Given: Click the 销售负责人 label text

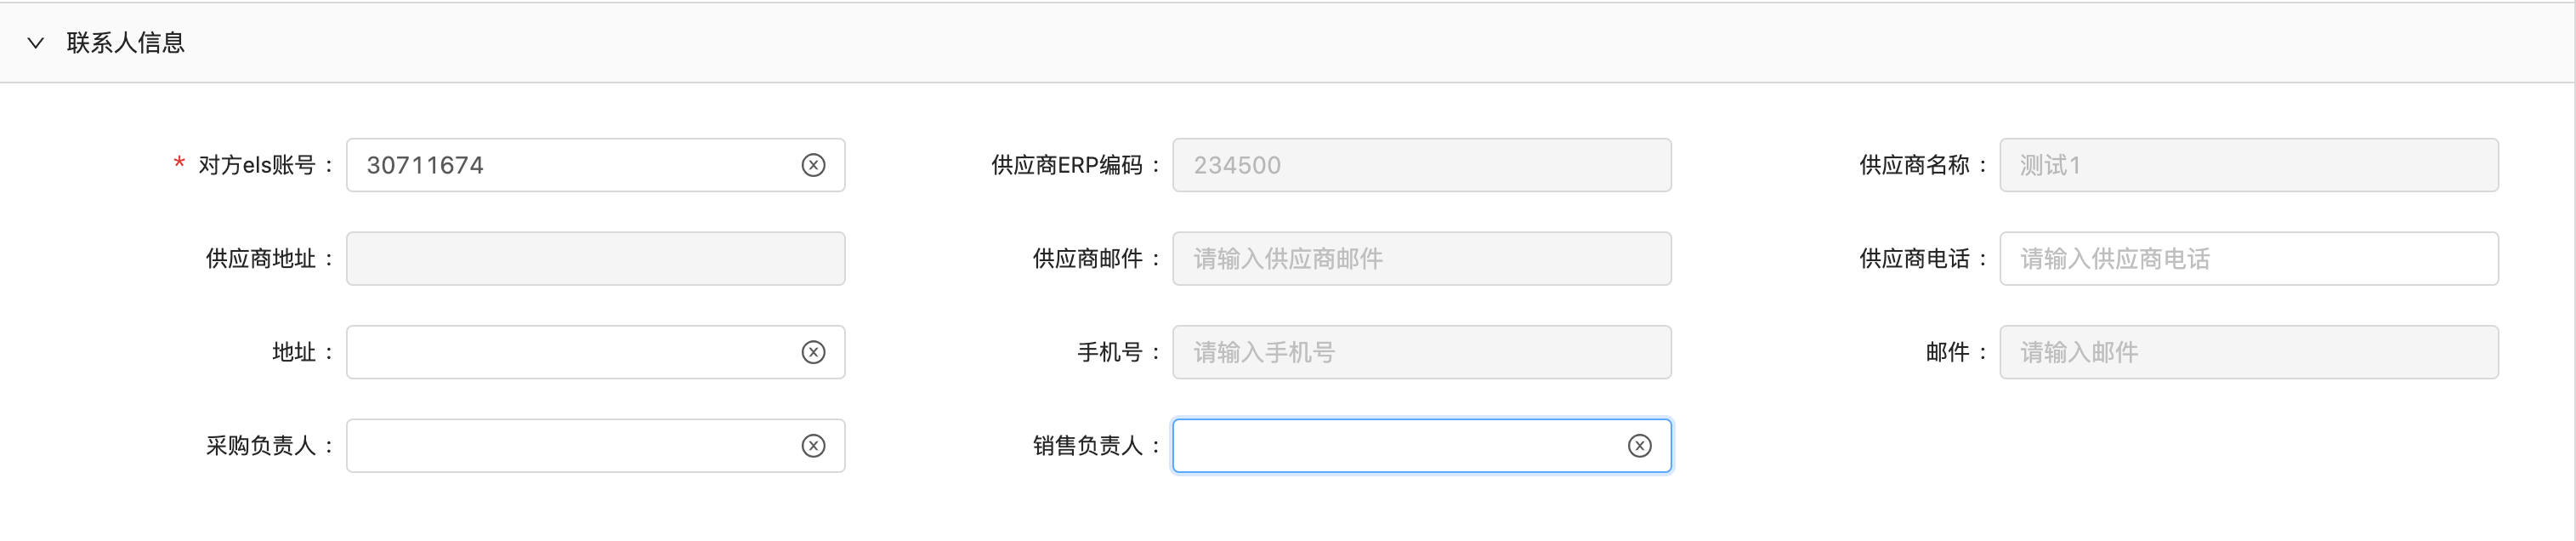Looking at the screenshot, I should click(1087, 446).
